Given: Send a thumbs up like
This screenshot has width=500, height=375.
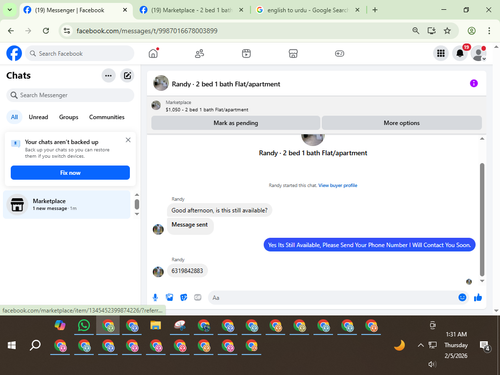Looking at the screenshot, I should pyautogui.click(x=478, y=297).
